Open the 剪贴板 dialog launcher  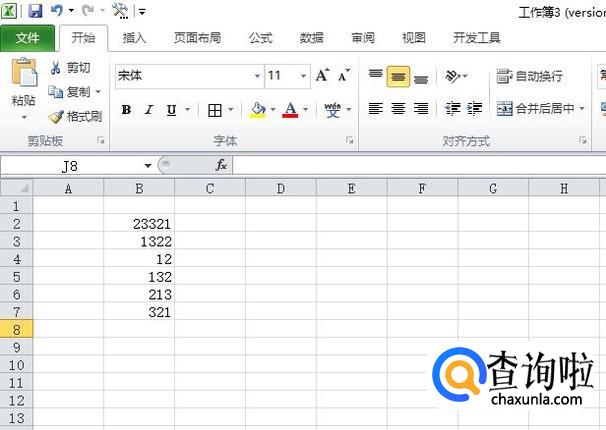(x=101, y=141)
